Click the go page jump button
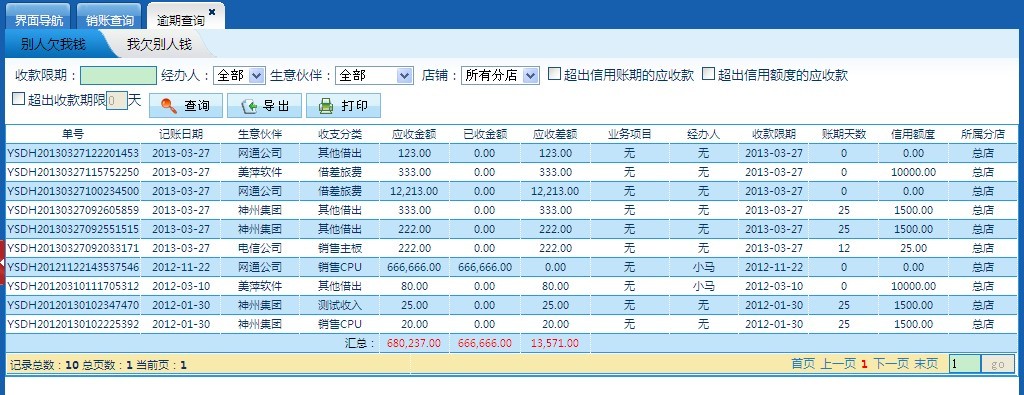 pos(998,364)
